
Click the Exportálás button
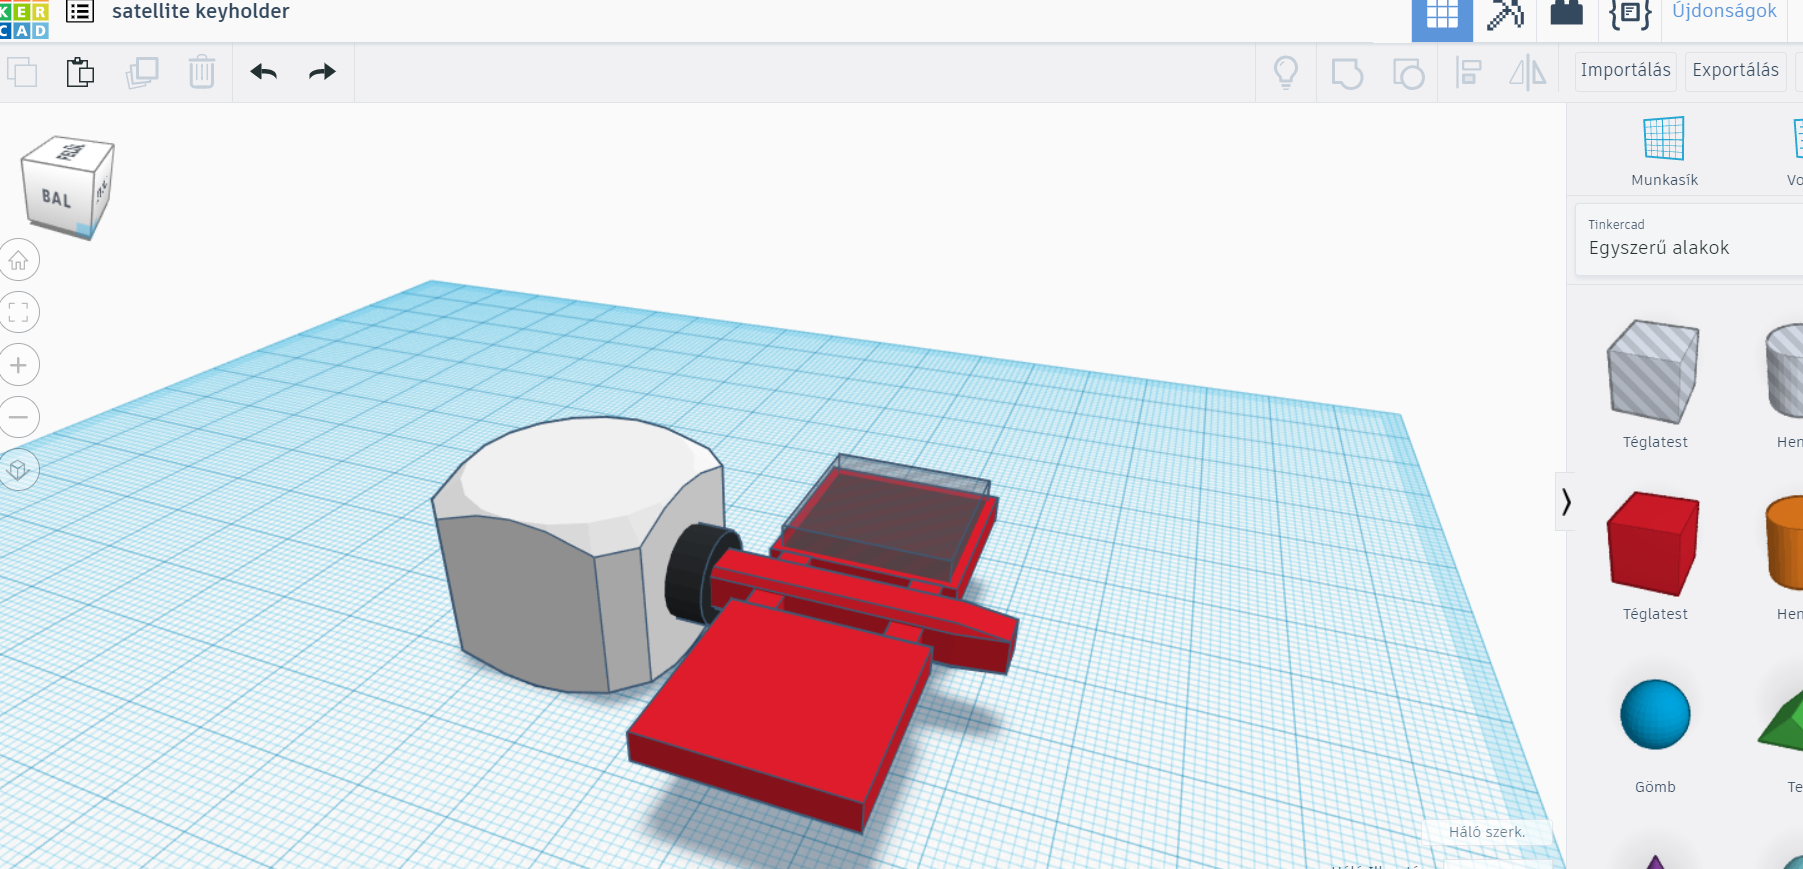[1735, 71]
